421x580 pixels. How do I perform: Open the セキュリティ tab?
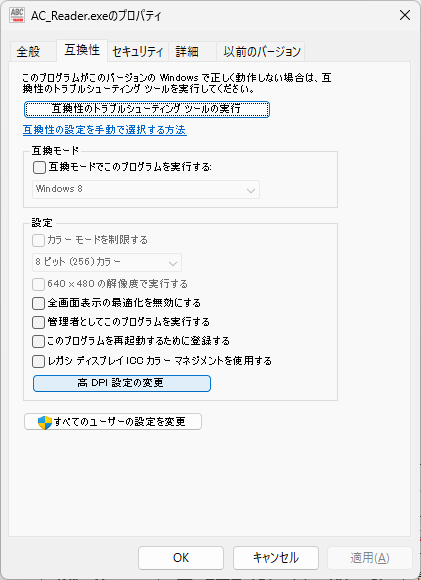(x=138, y=51)
